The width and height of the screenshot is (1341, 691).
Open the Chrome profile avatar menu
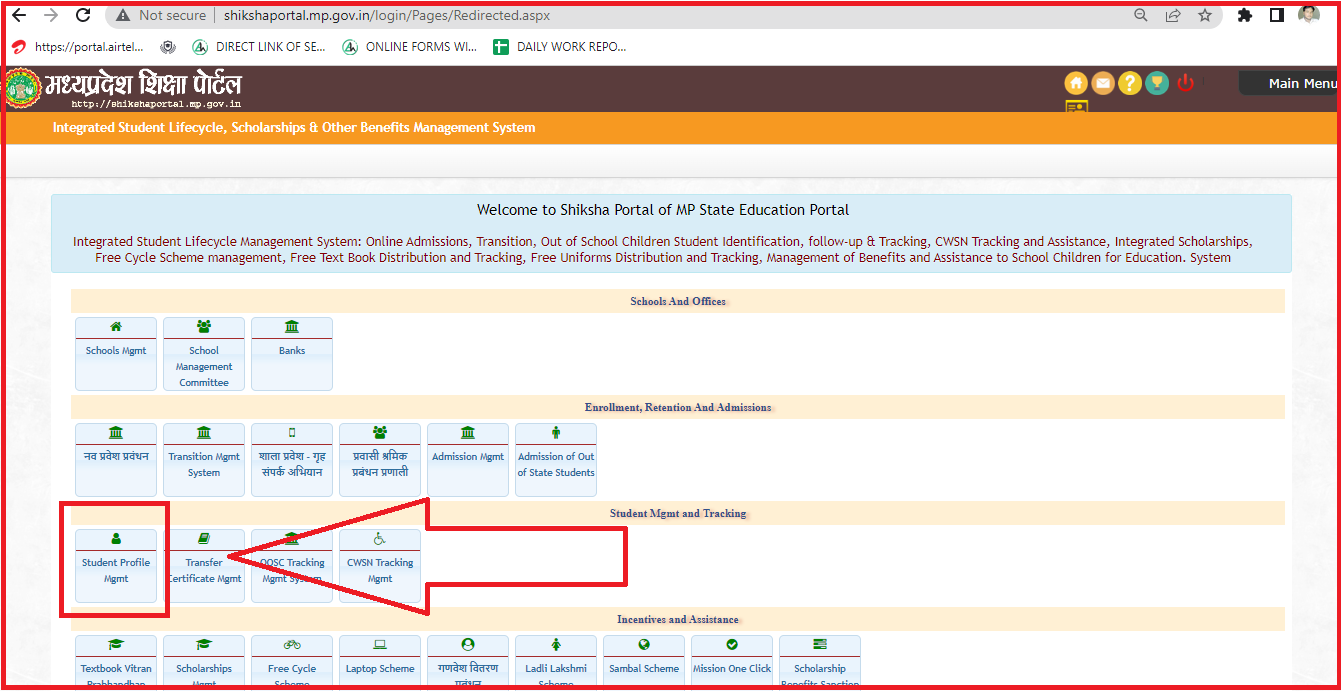click(x=1309, y=16)
